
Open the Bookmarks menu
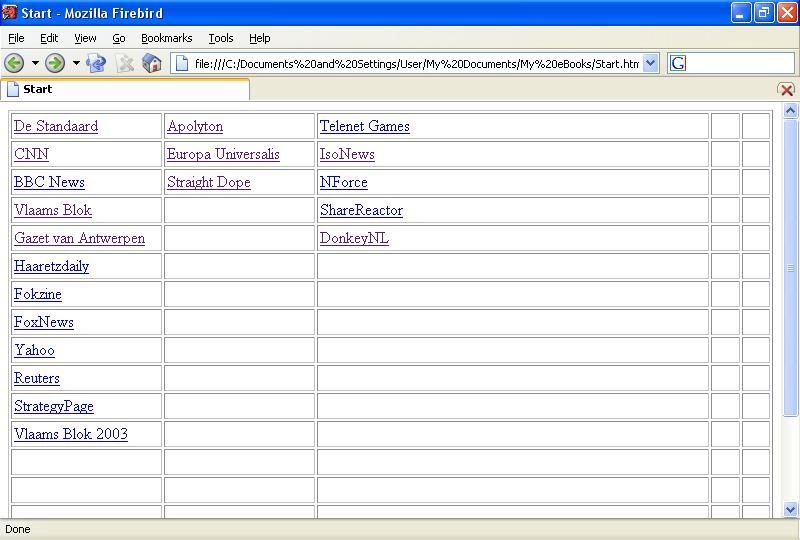tap(166, 38)
